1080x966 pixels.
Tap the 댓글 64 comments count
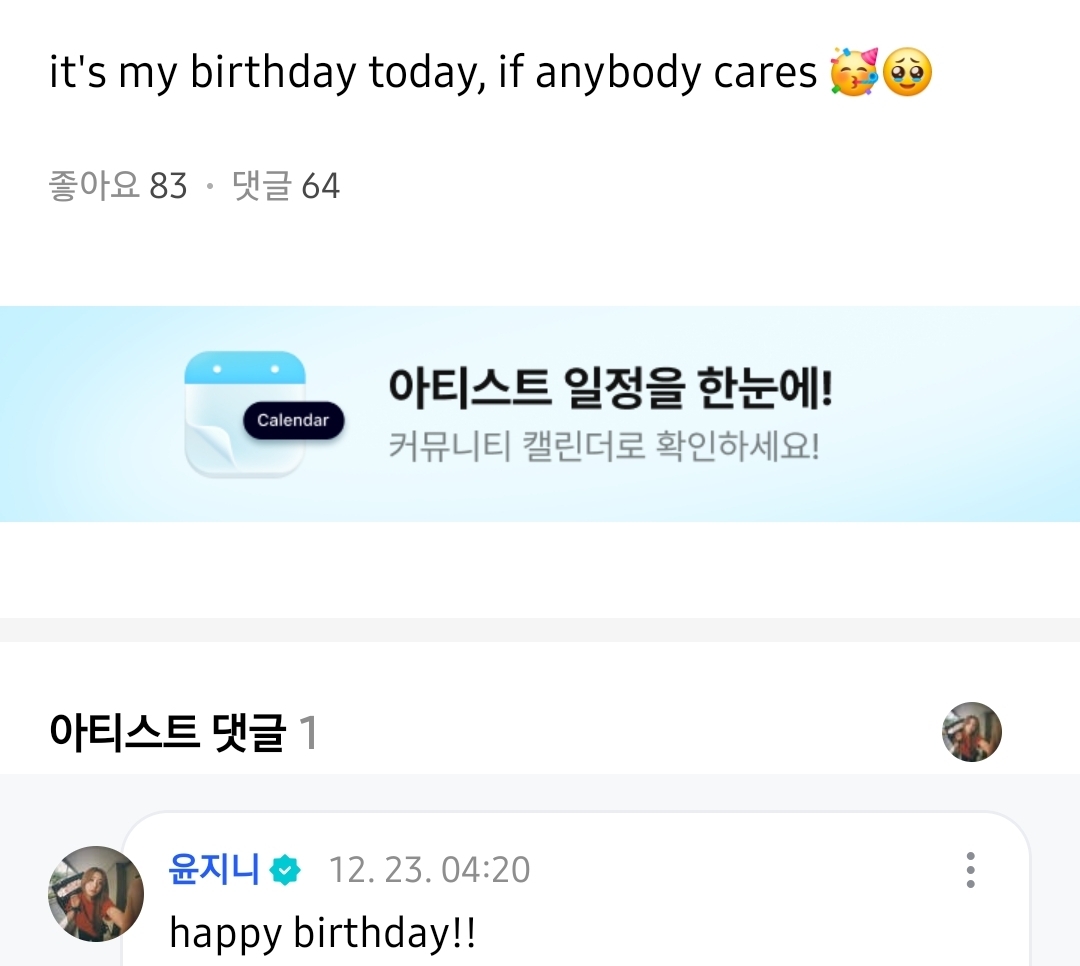click(x=286, y=186)
